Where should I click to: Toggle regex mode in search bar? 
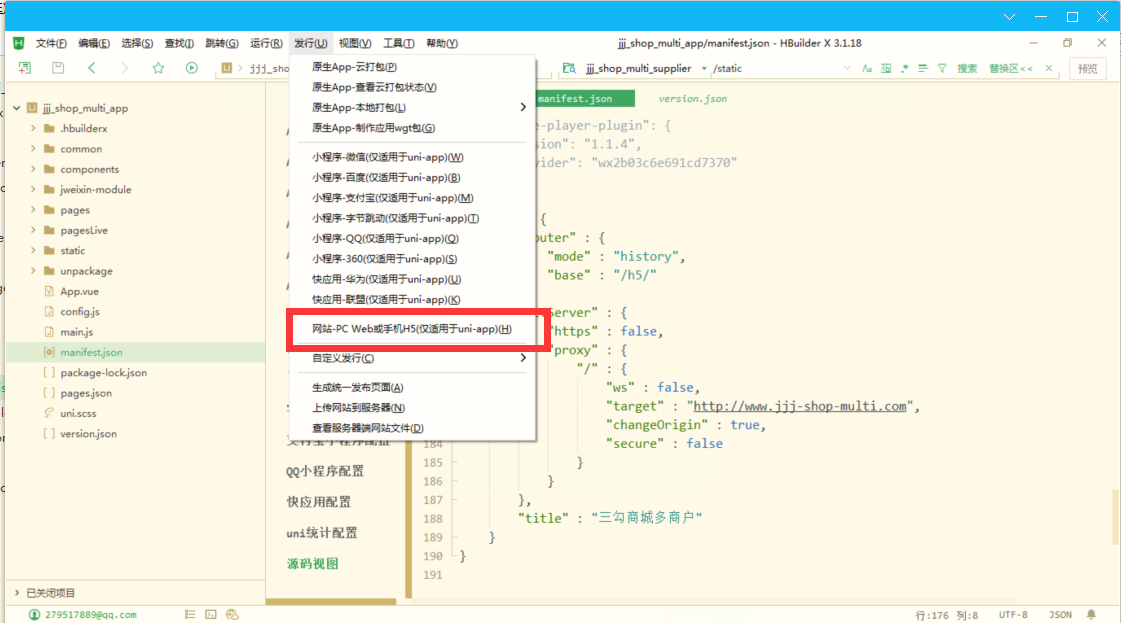(x=904, y=69)
